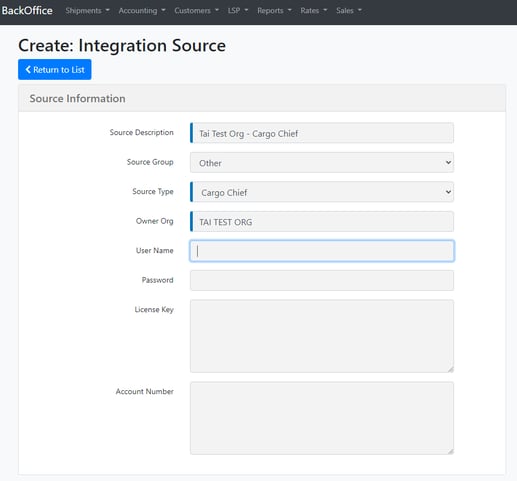
Task: Open the Source Group dropdown
Action: 322,163
